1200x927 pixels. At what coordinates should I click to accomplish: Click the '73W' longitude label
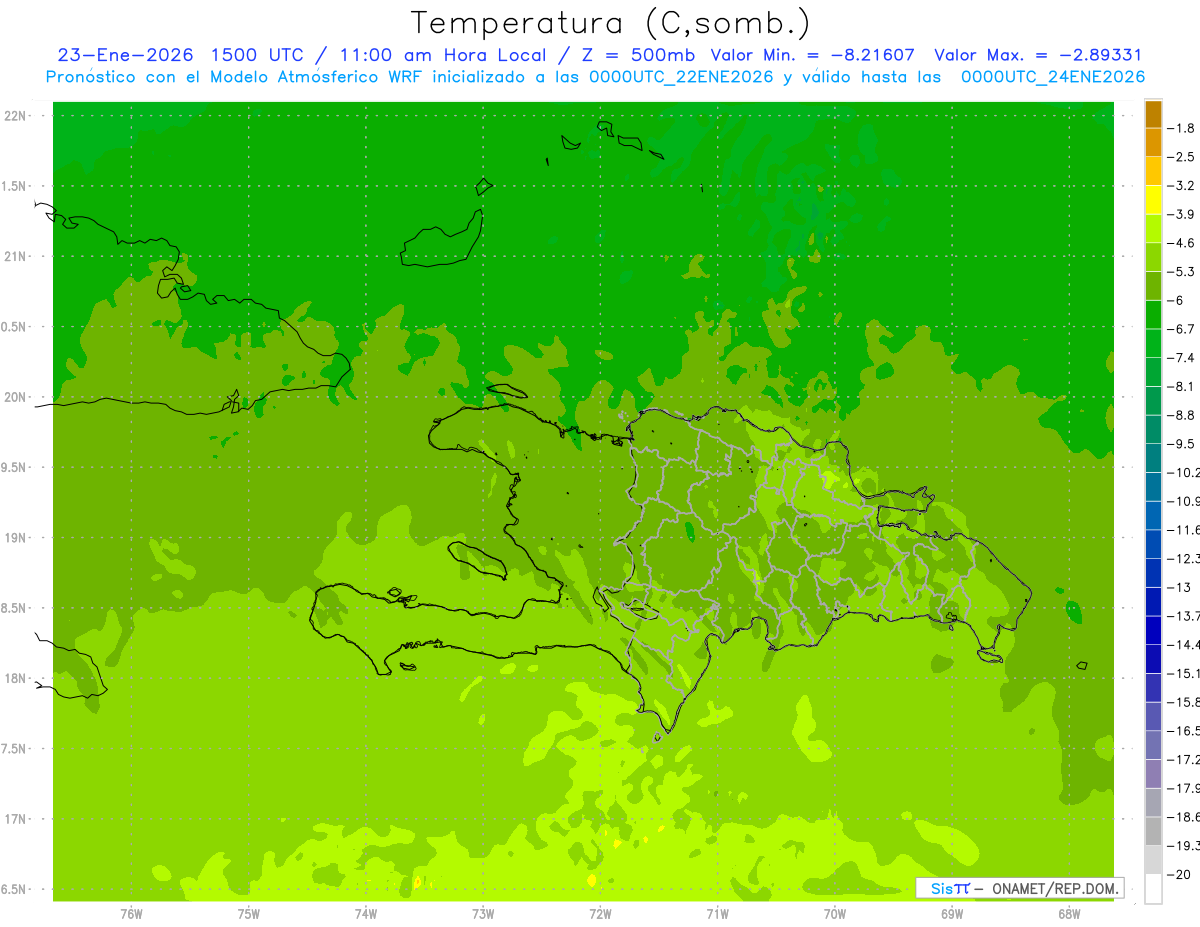tap(483, 913)
